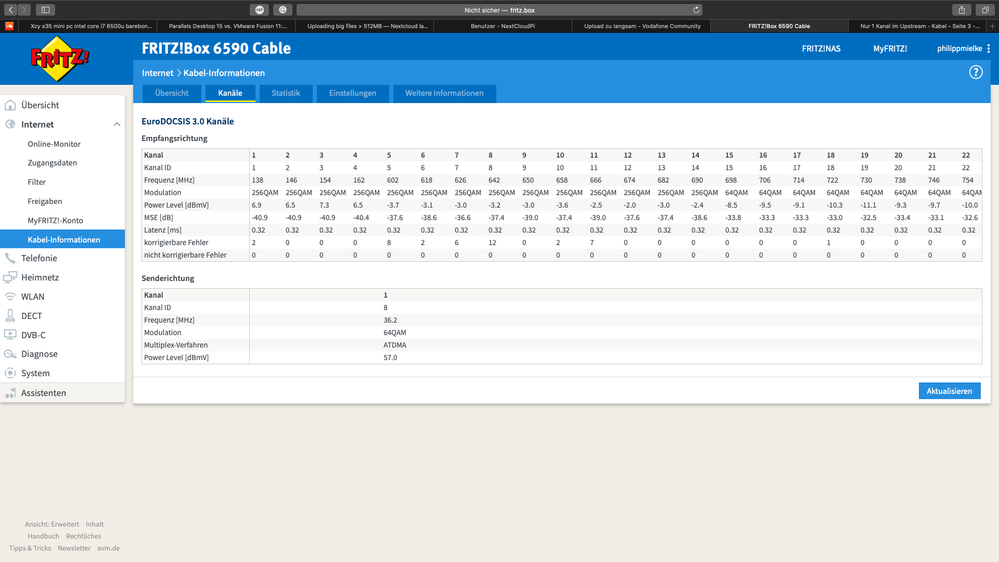Click the EuroDOCSIS 3.0 Kanäle heading
Viewport: 999px width, 562px height.
[187, 121]
